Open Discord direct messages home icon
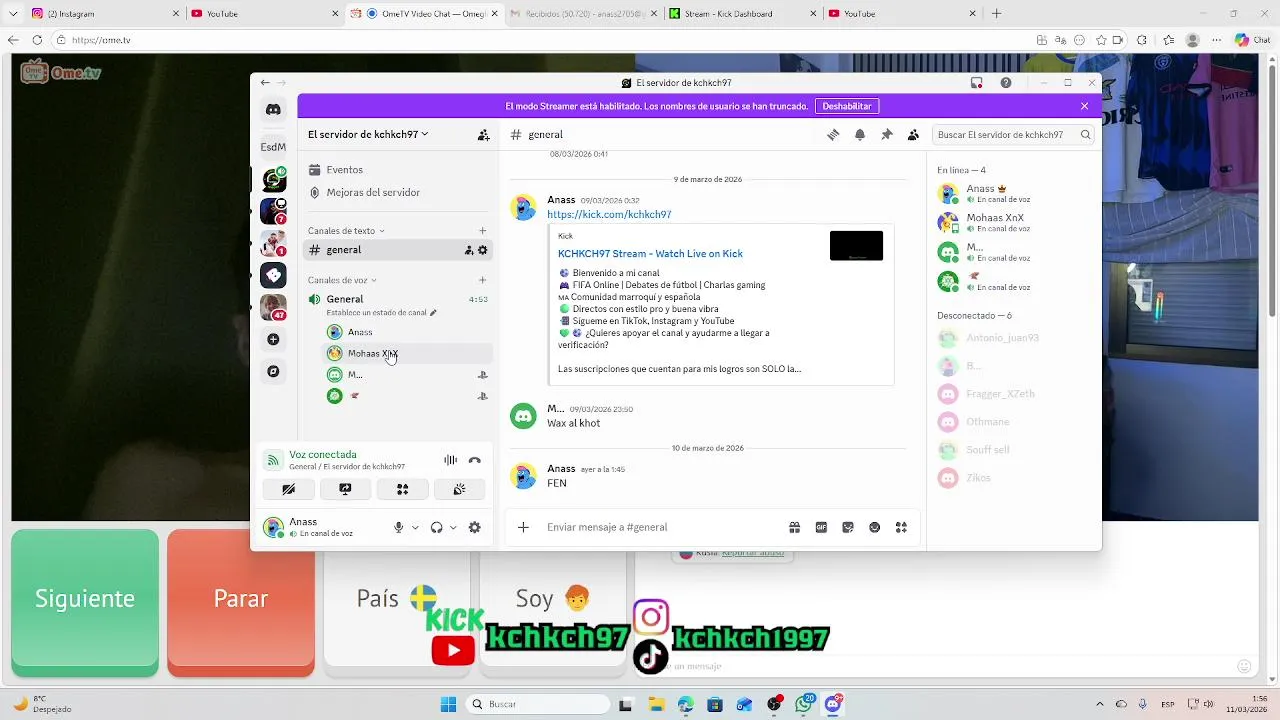The height and width of the screenshot is (720, 1280). (x=273, y=109)
